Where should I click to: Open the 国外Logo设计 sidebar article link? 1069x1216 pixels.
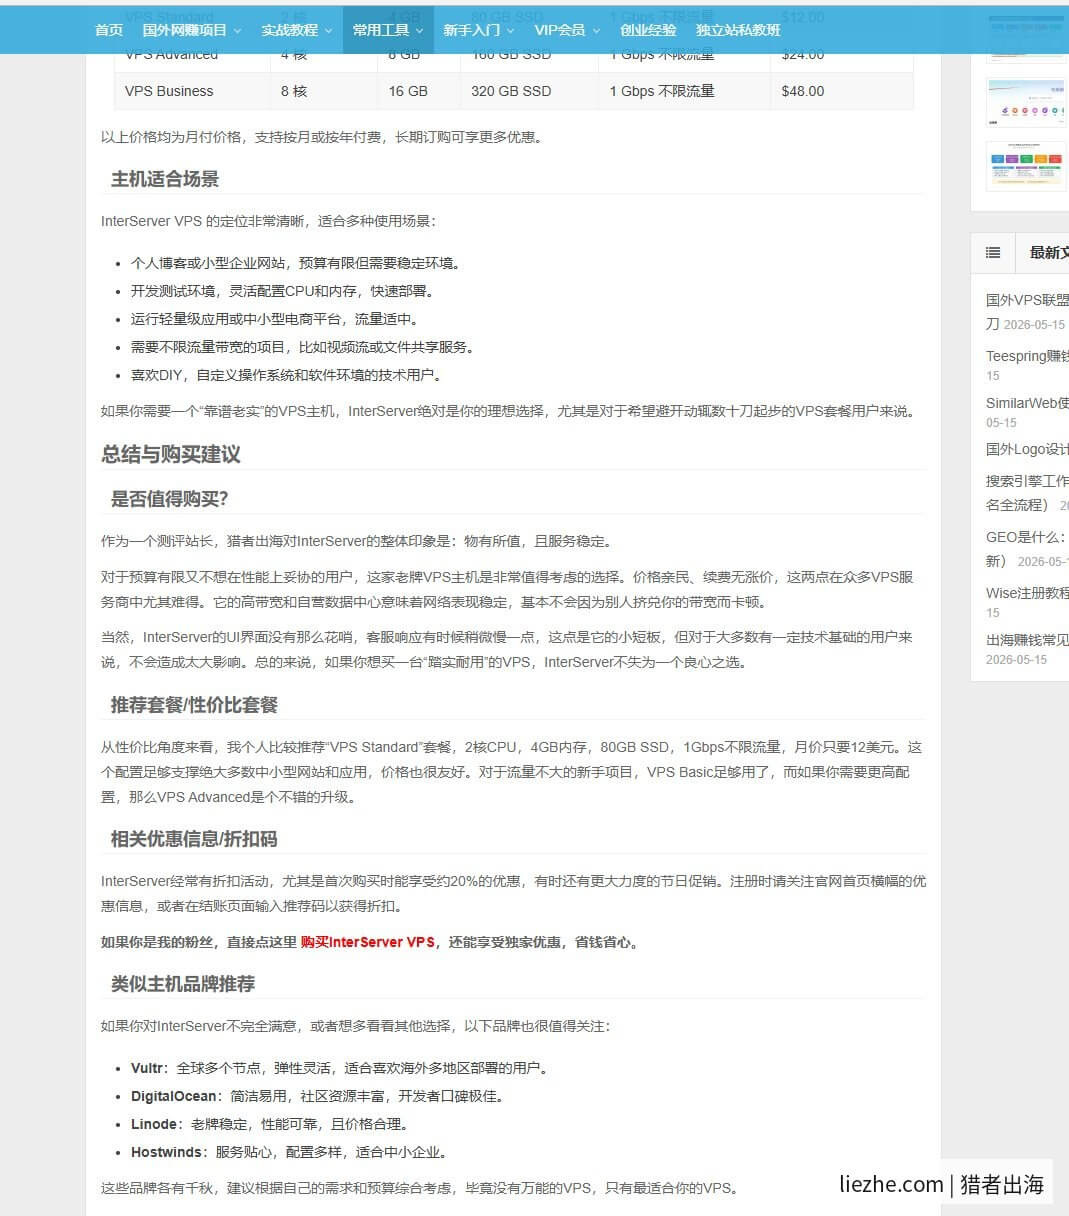(x=1027, y=449)
